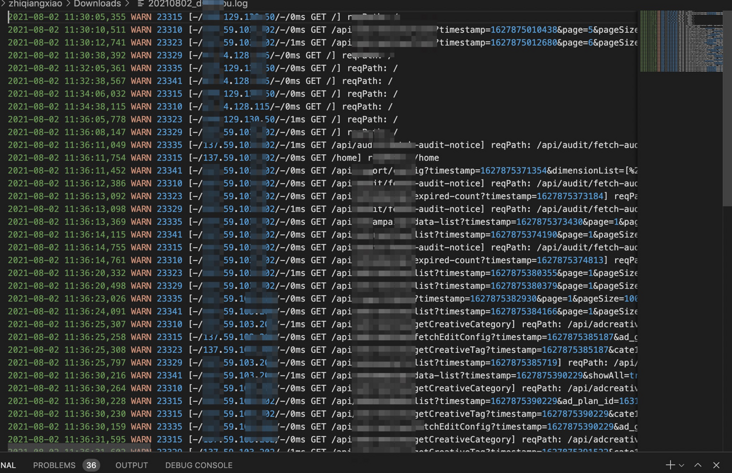The image size is (732, 473).
Task: Click timestamp value 1627875384166
Action: coord(524,311)
